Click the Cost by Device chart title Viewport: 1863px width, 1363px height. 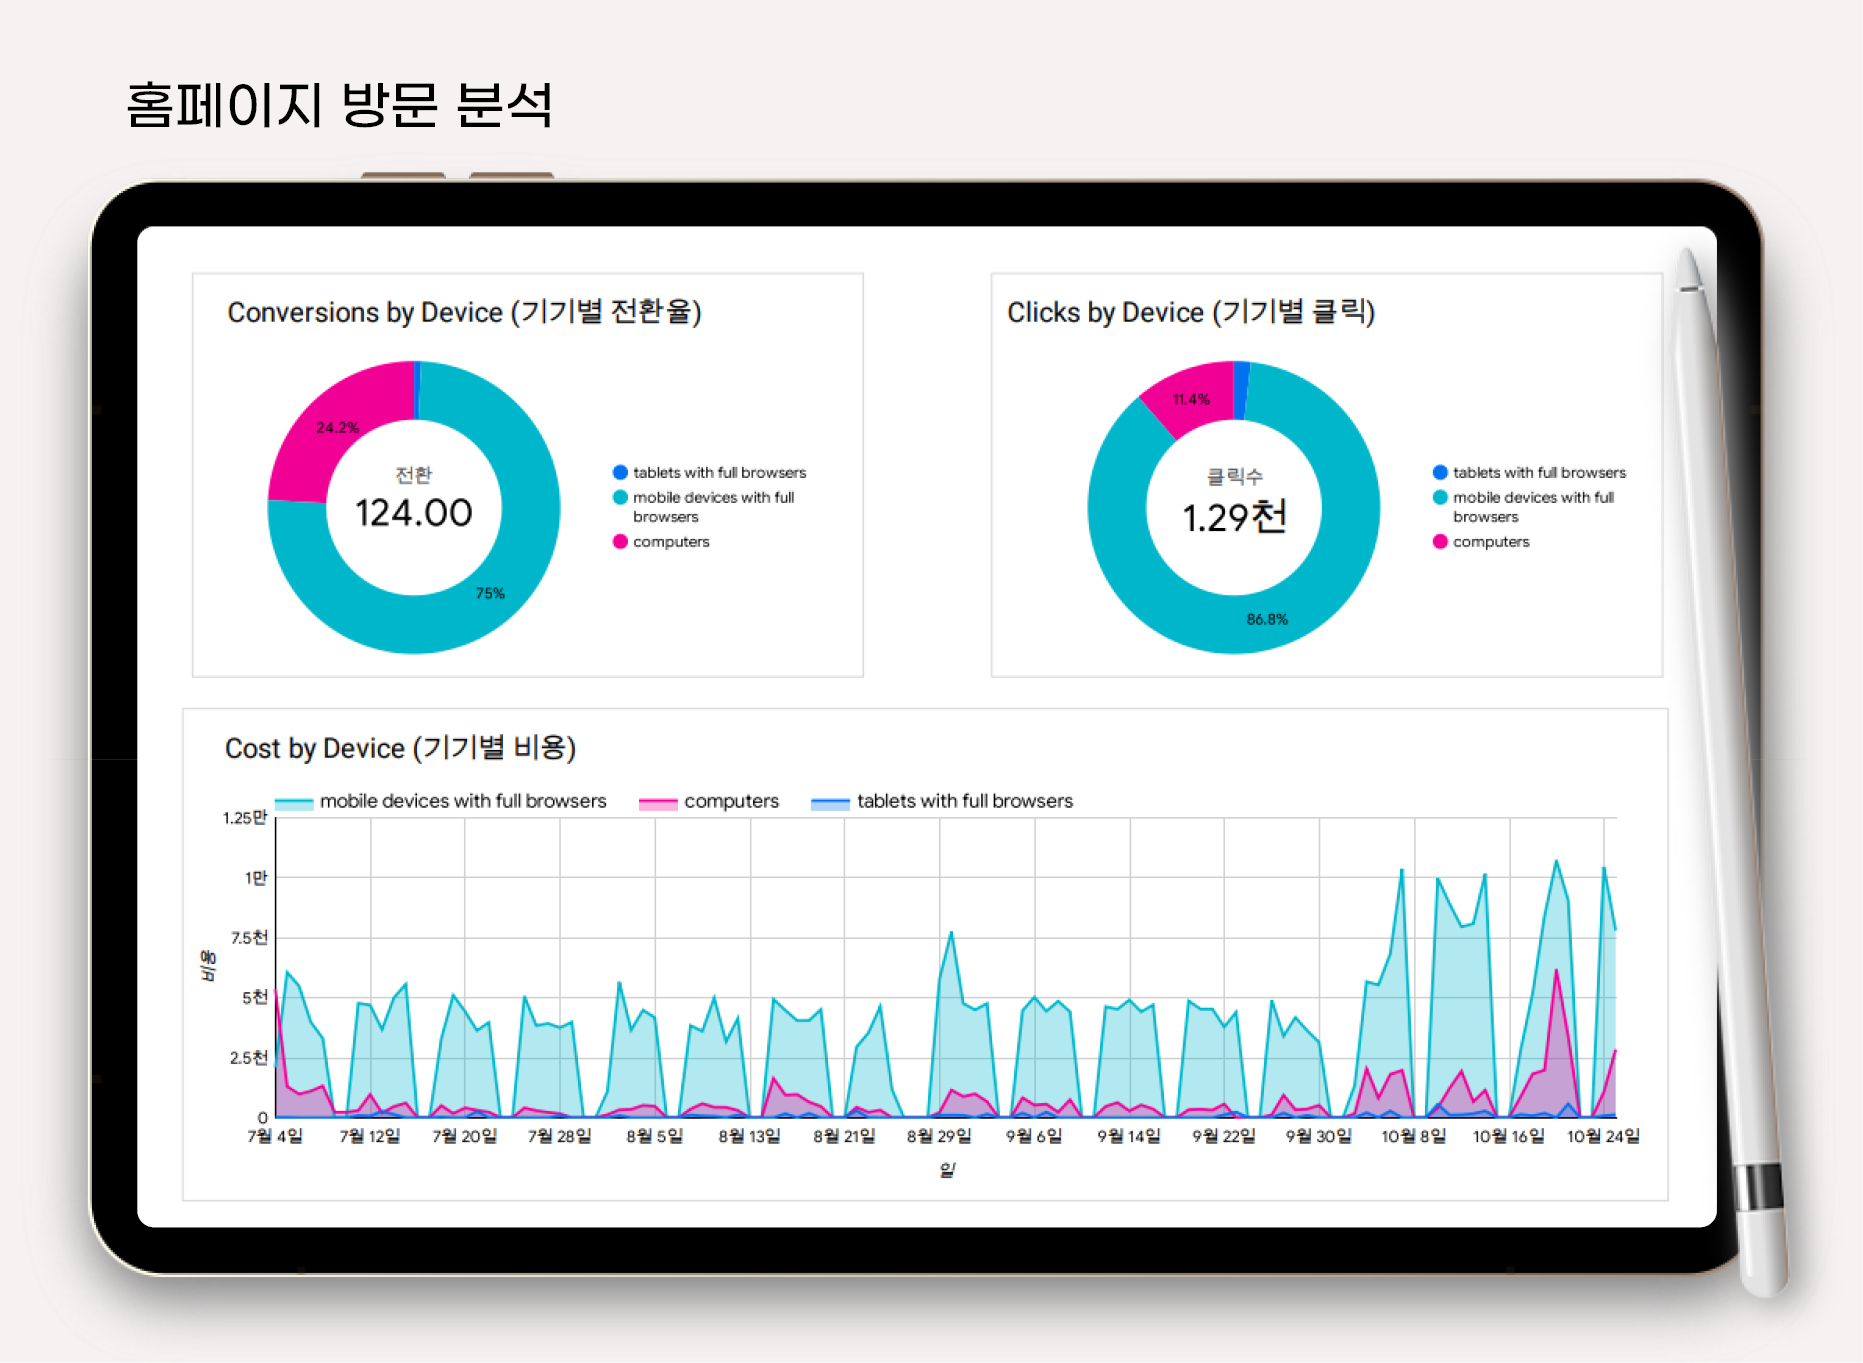coord(400,748)
